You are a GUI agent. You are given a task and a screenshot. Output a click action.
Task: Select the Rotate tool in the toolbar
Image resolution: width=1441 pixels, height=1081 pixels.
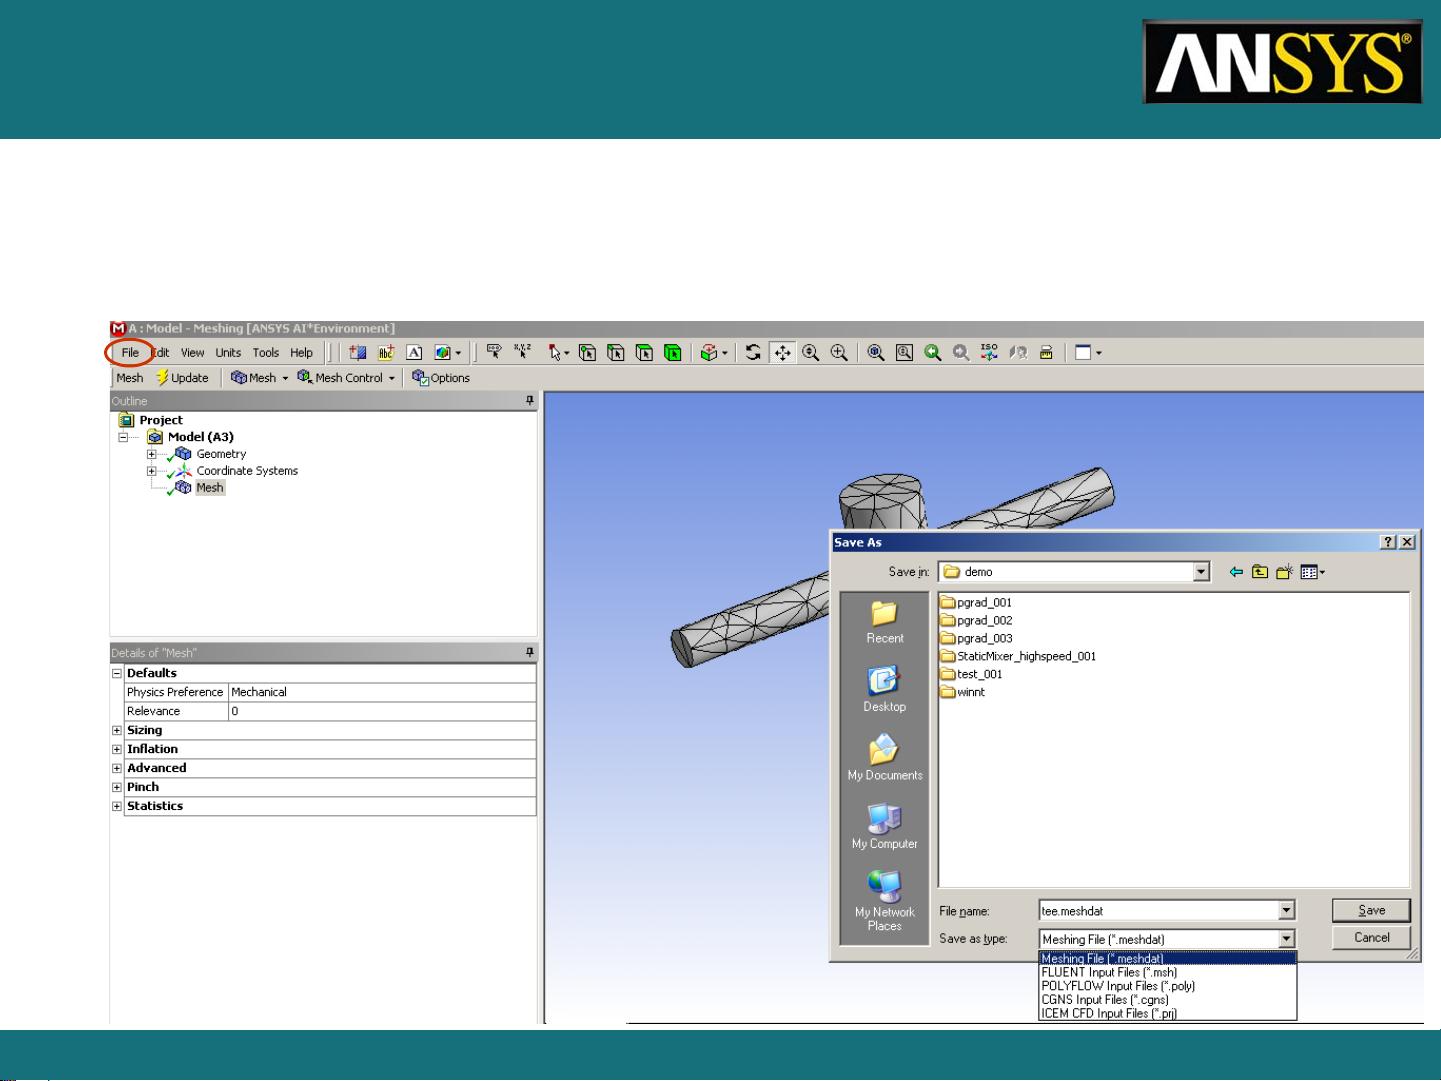(751, 352)
